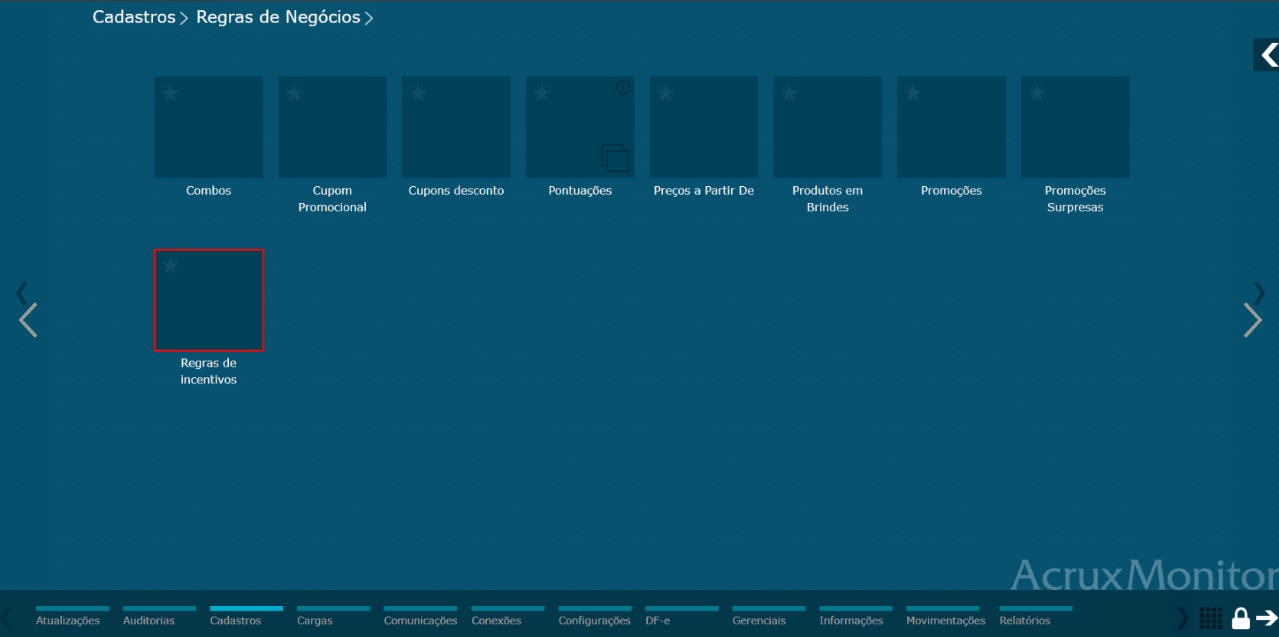
Task: Toggle favorite star on Produtos em Brindes
Action: tap(789, 93)
